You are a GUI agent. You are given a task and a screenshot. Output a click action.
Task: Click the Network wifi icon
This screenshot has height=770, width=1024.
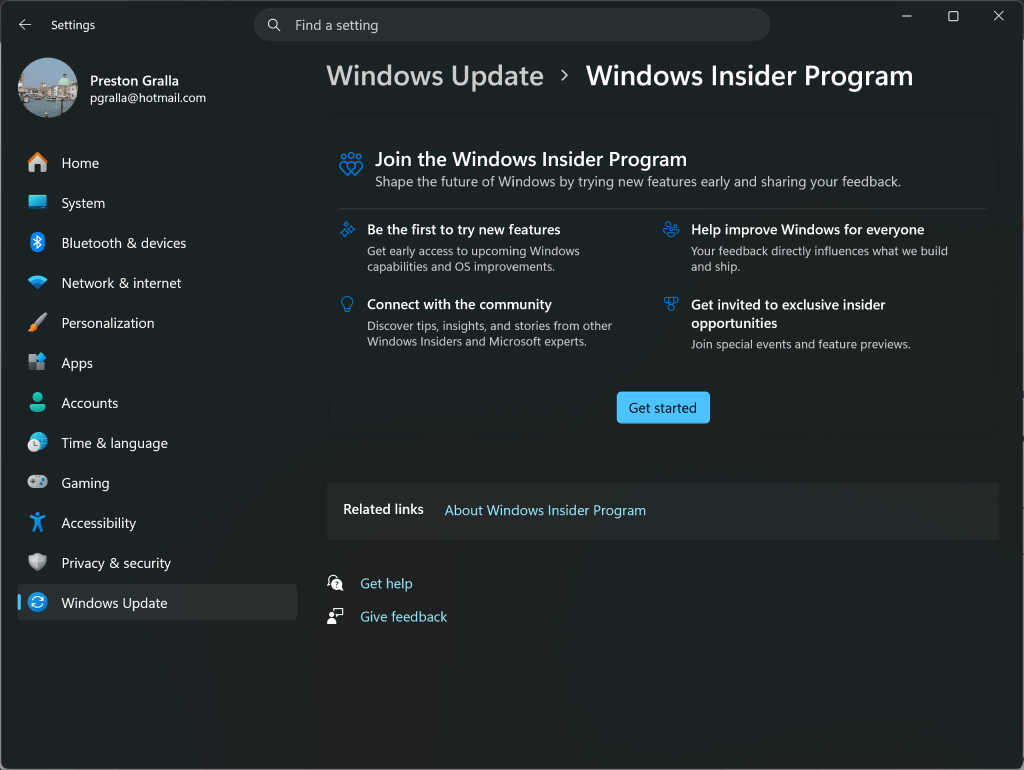coord(37,283)
